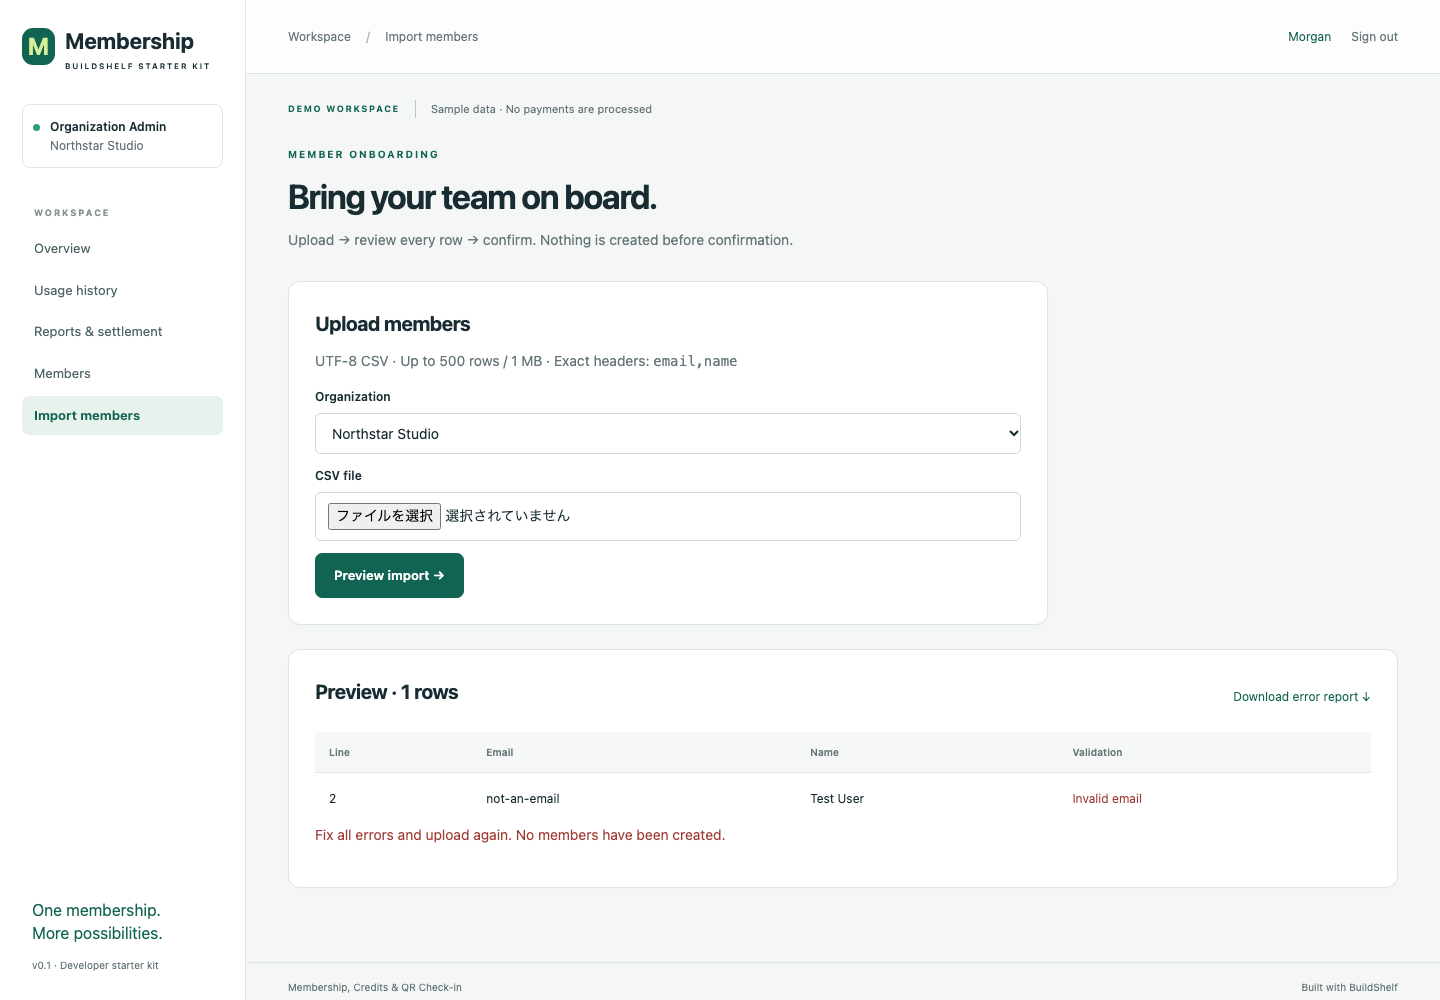Click the green Membership M logo icon
Image resolution: width=1440 pixels, height=1000 pixels.
[x=39, y=46]
